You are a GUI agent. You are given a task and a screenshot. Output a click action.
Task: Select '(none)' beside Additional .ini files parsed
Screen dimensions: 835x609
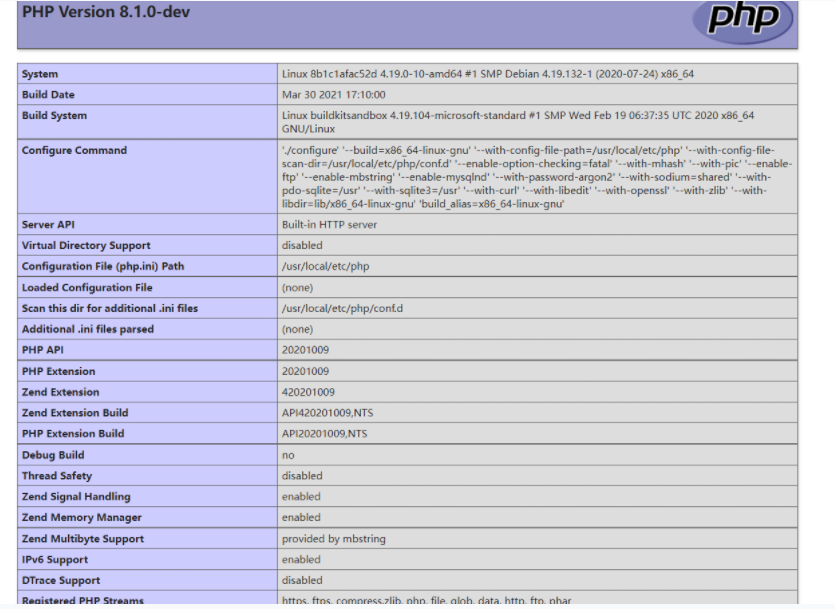coord(297,329)
